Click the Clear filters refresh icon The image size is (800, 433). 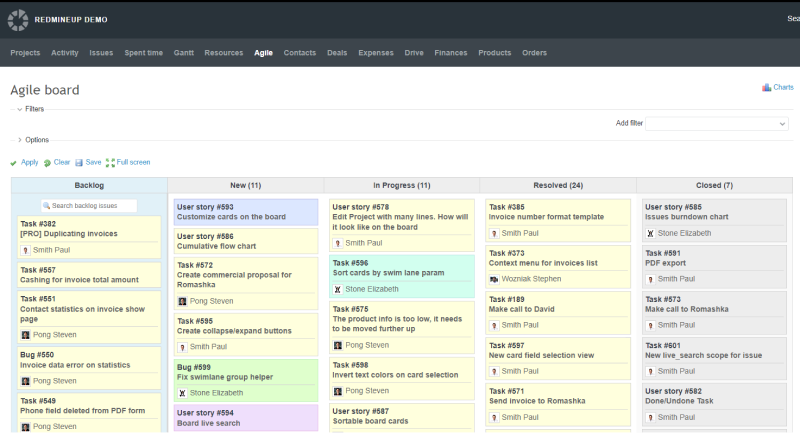[x=47, y=162]
